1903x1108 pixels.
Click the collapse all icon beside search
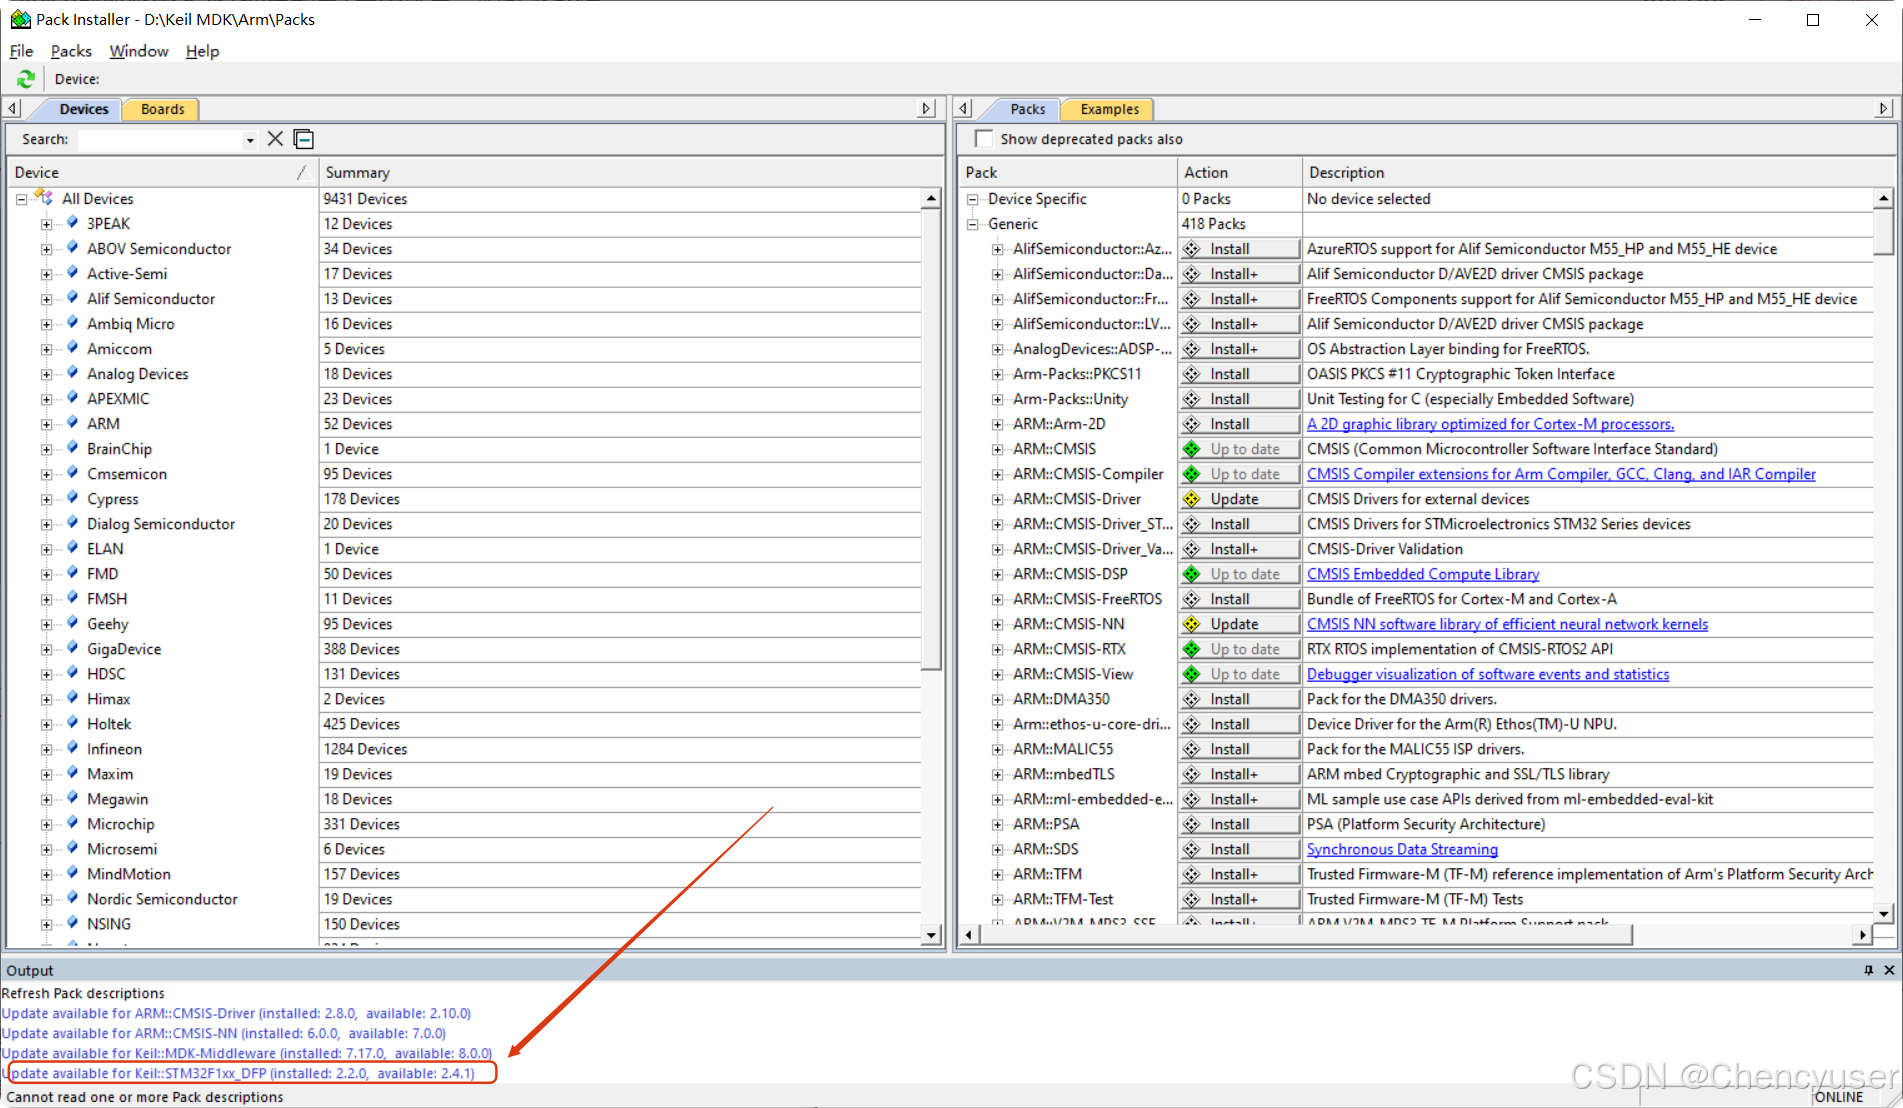(x=304, y=139)
